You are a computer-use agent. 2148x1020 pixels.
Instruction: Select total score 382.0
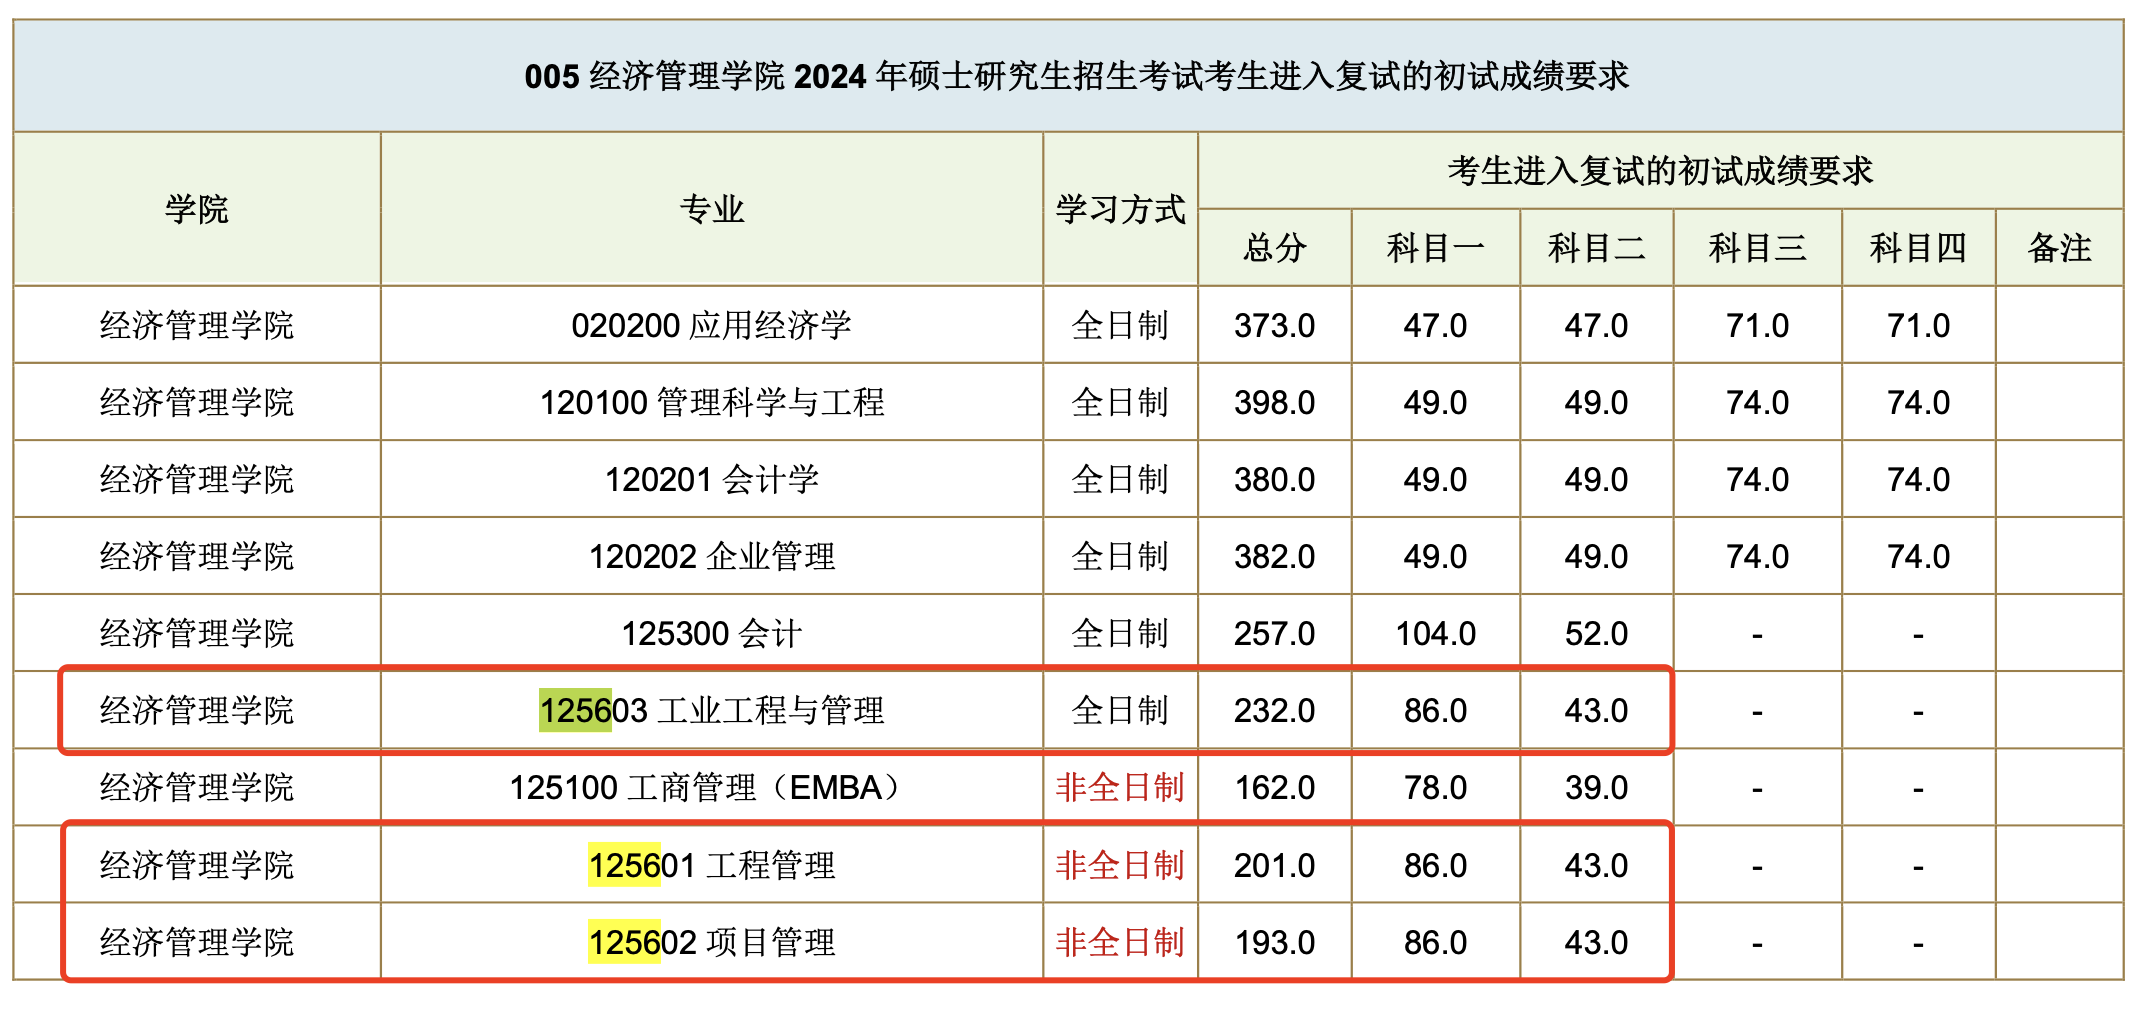coord(1275,556)
